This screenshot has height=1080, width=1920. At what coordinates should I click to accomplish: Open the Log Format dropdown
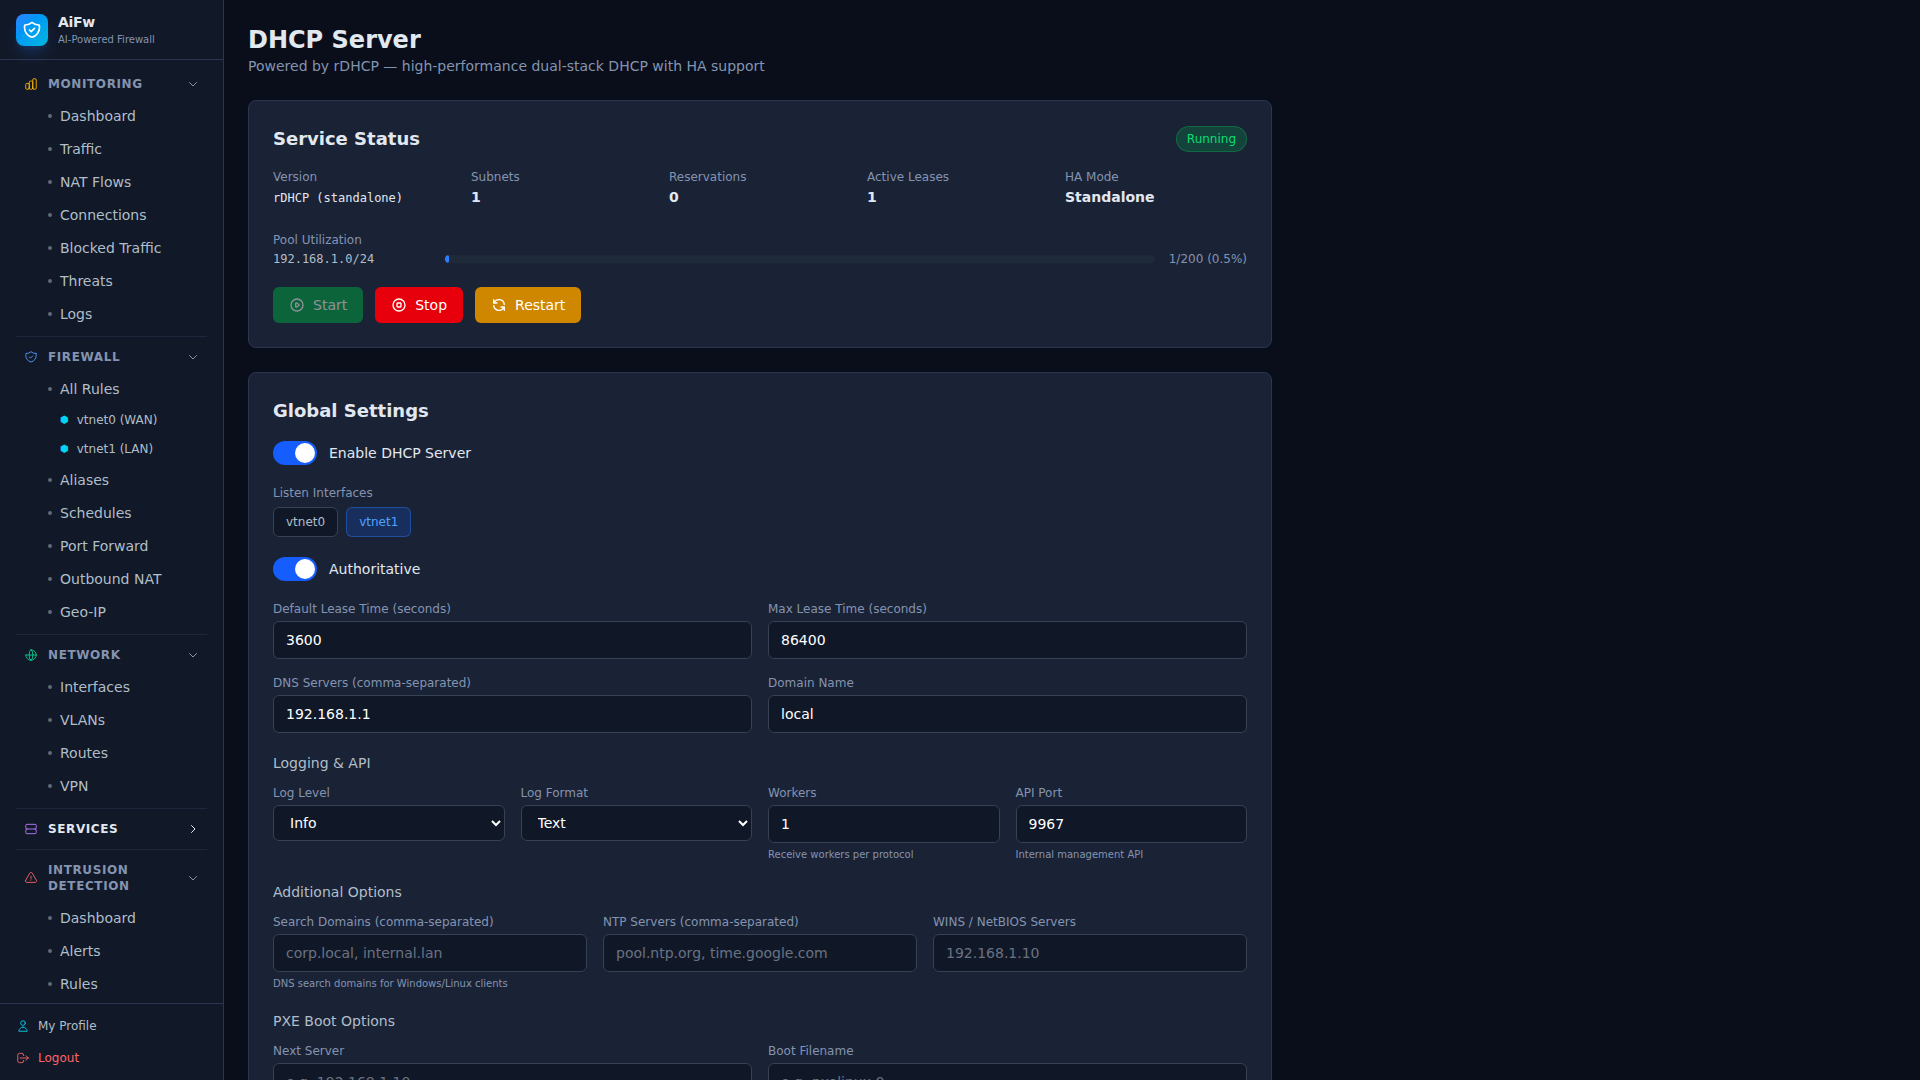[x=635, y=823]
